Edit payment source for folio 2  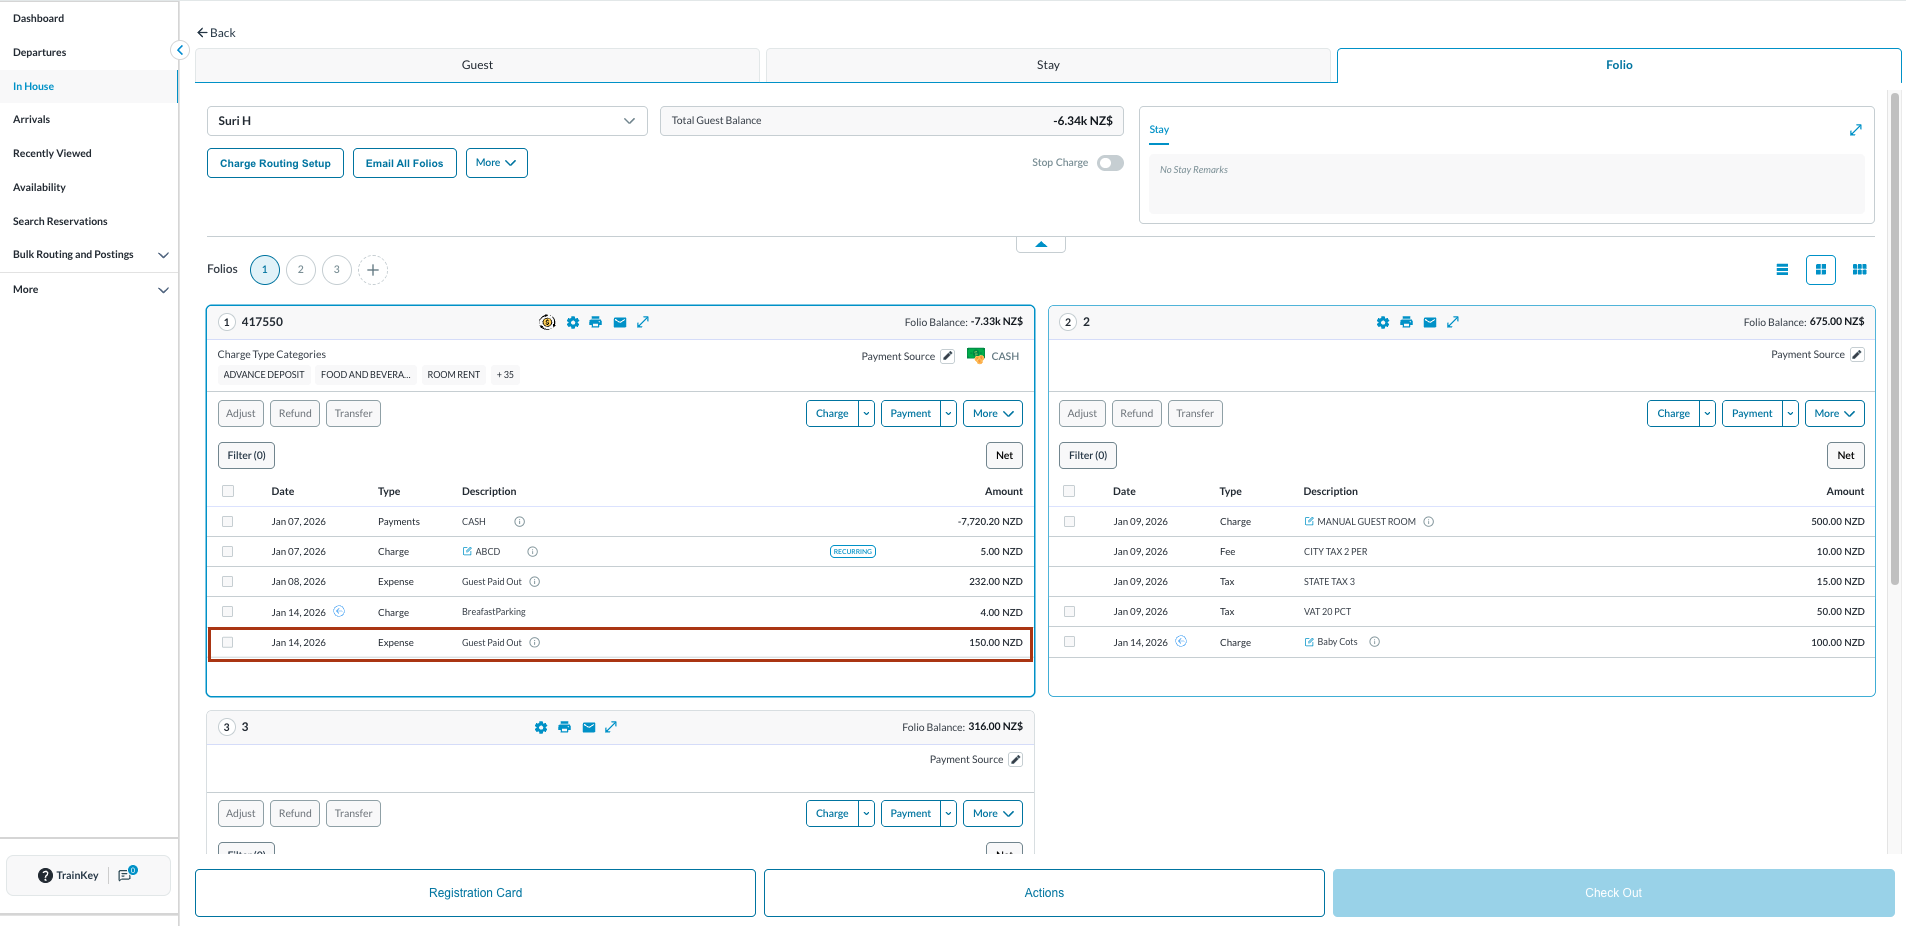coord(1857,355)
